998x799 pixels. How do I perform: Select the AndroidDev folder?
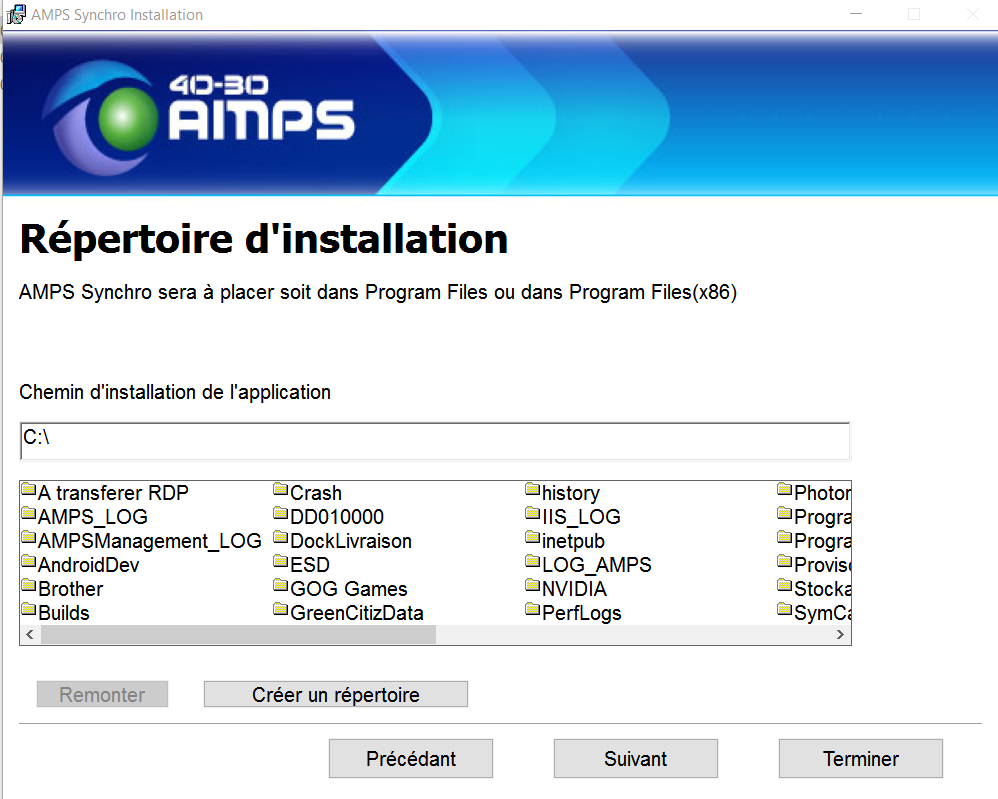point(88,565)
